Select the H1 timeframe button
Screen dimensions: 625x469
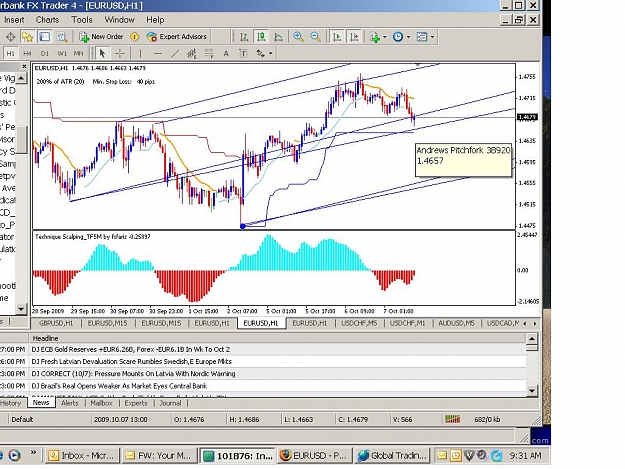coord(10,53)
